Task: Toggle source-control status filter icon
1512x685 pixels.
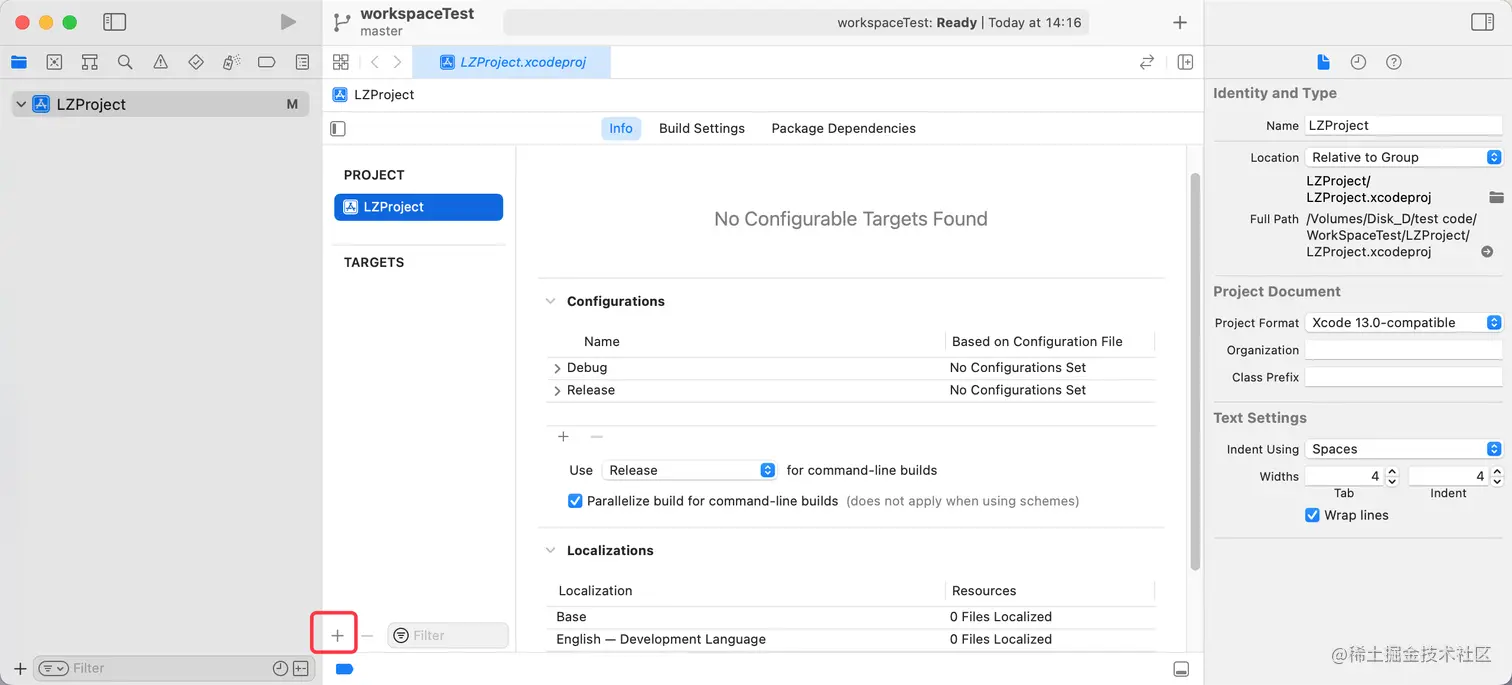Action: point(299,668)
